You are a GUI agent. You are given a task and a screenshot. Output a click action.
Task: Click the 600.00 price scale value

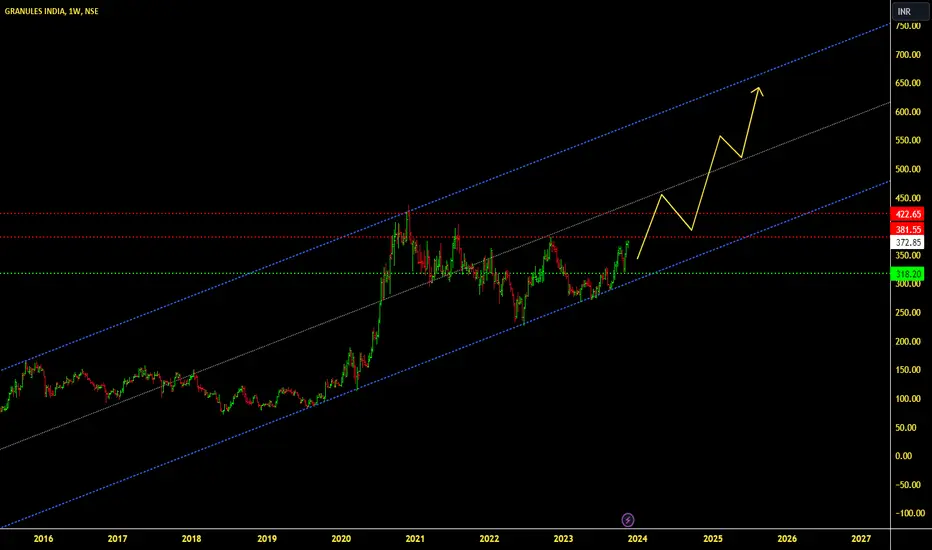pos(908,112)
